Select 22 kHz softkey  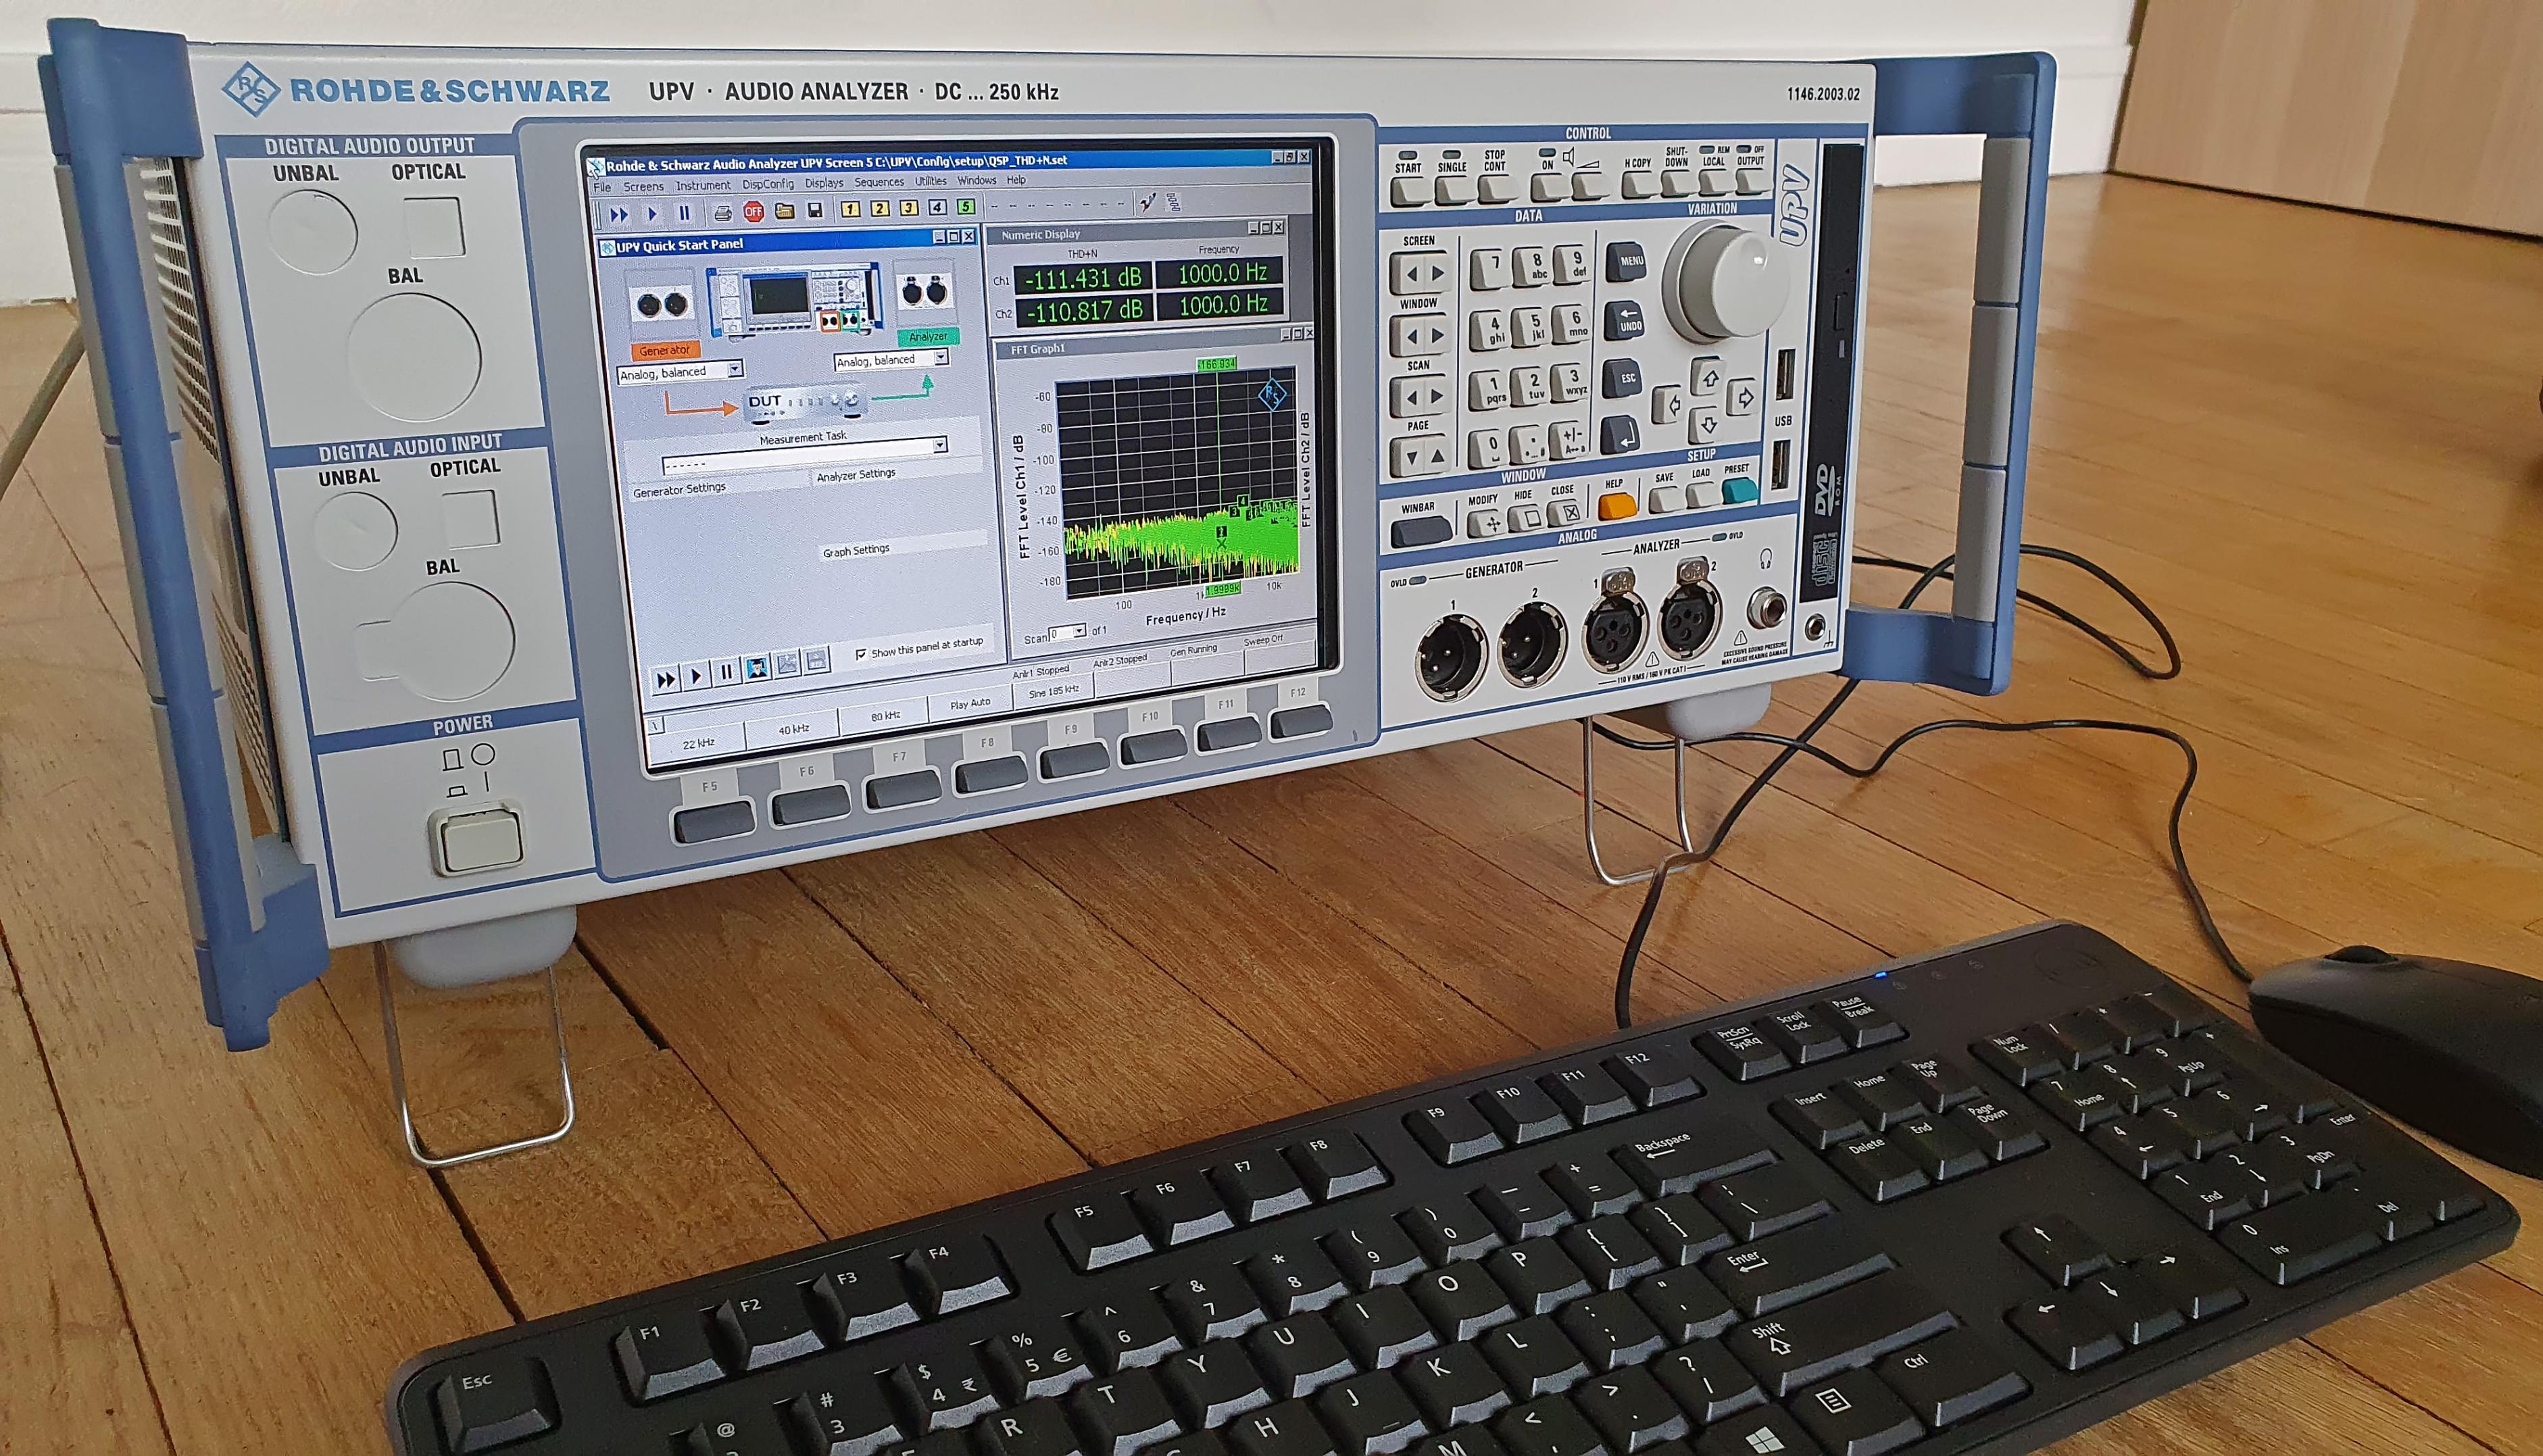tap(698, 743)
